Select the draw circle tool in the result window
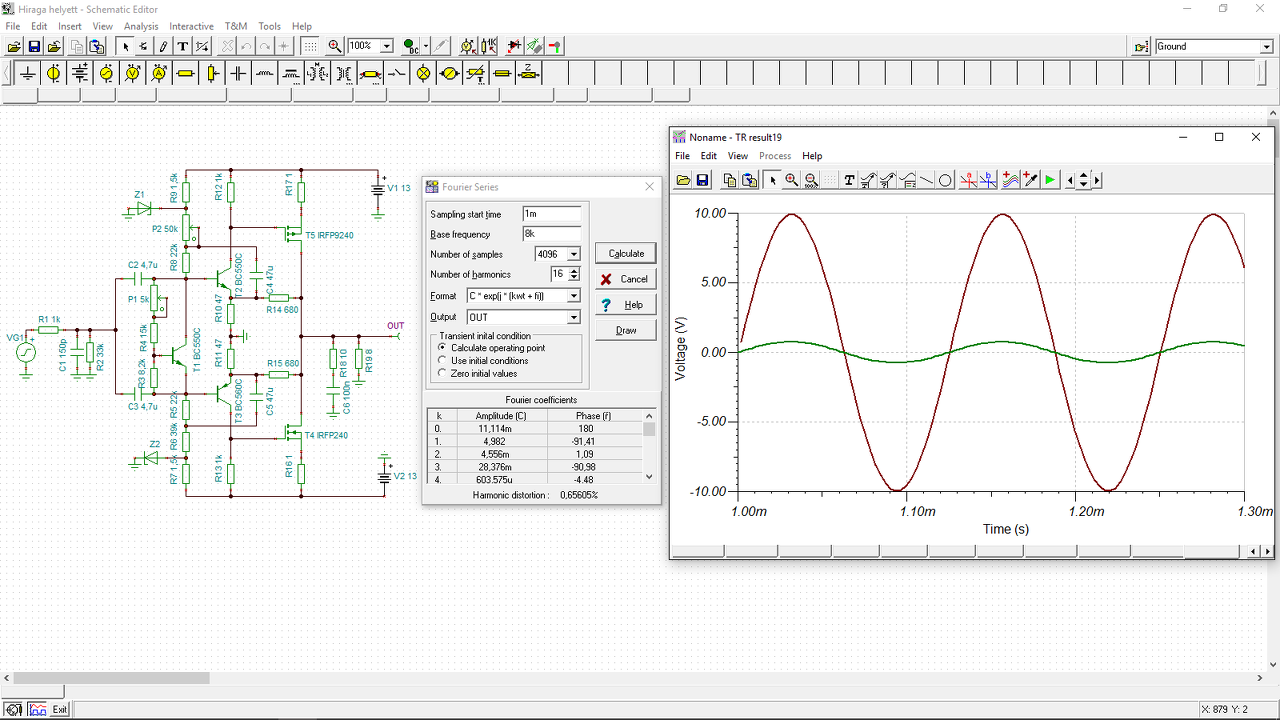 click(x=945, y=180)
